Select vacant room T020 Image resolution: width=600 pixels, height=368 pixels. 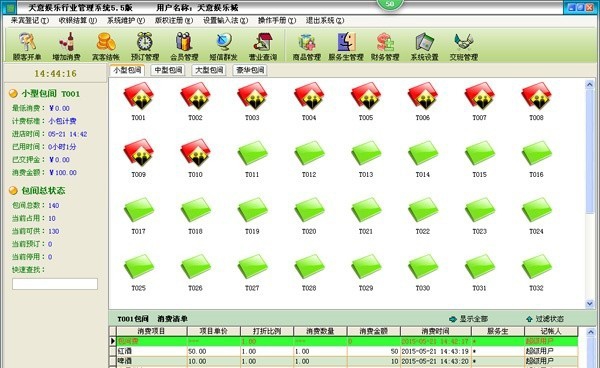coord(309,215)
